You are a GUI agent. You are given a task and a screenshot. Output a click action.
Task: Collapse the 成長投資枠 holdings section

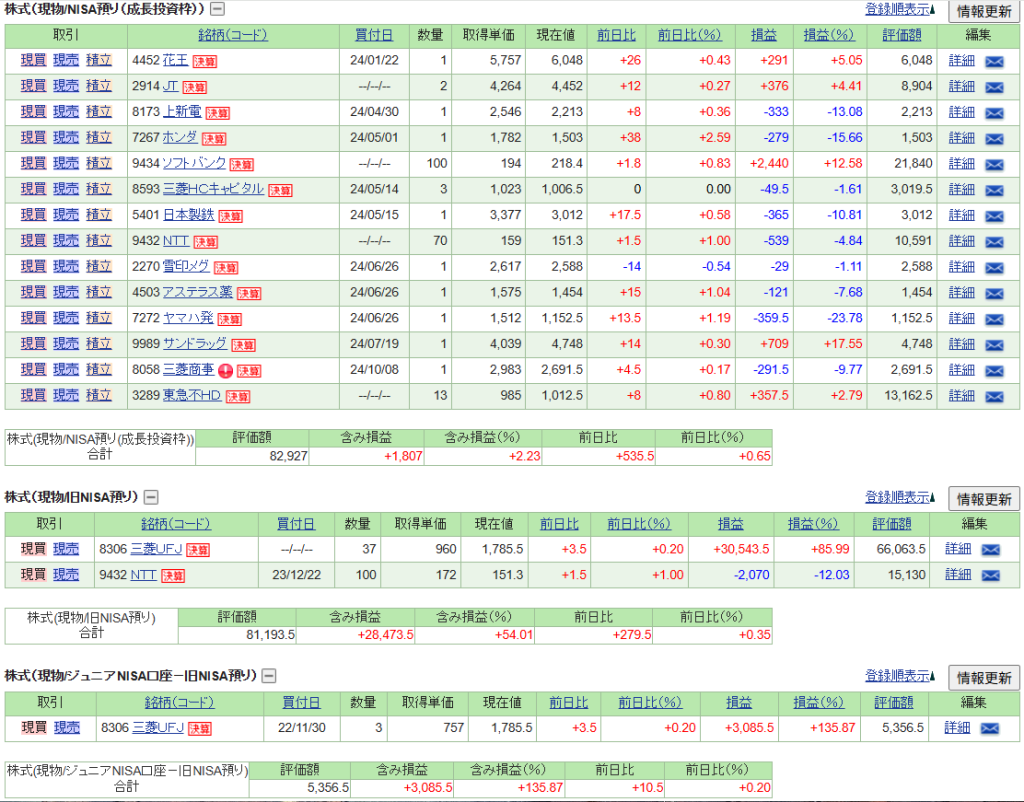217,9
